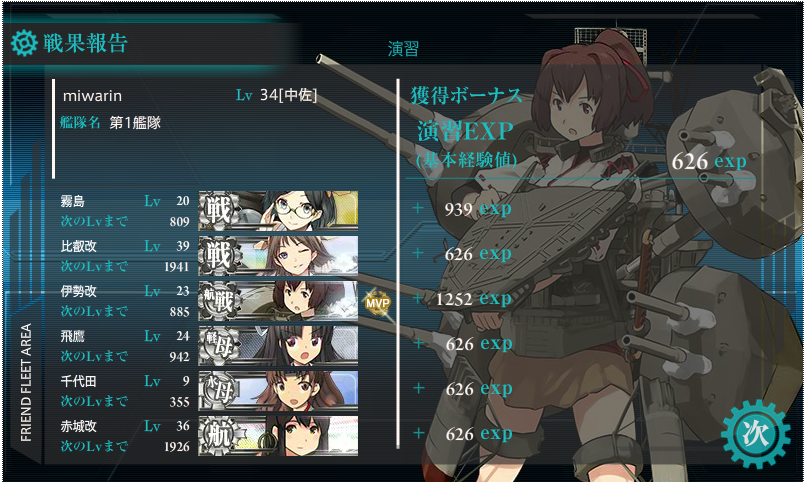The height and width of the screenshot is (482, 804).
Task: Select the 赤城改 portrait banner
Action: 278,436
